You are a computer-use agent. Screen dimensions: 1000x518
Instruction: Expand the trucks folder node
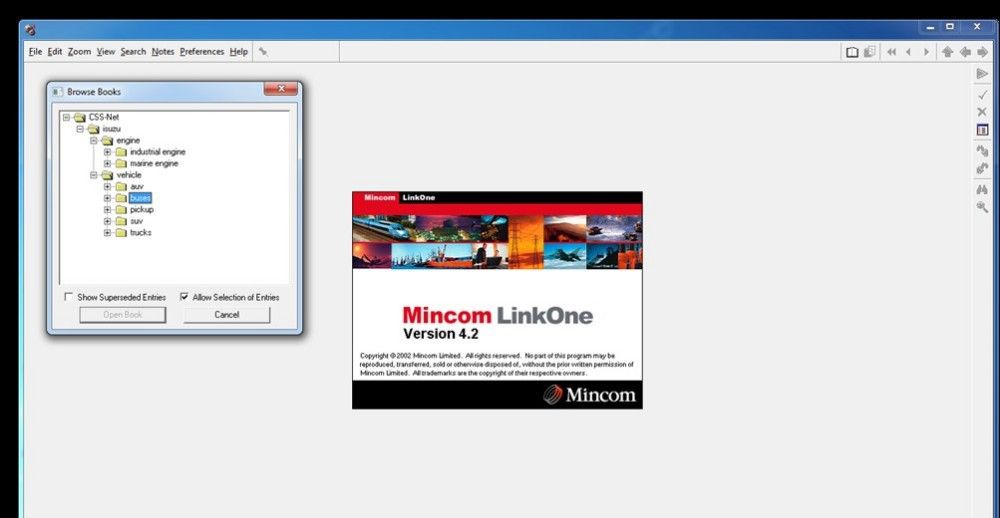click(x=107, y=233)
